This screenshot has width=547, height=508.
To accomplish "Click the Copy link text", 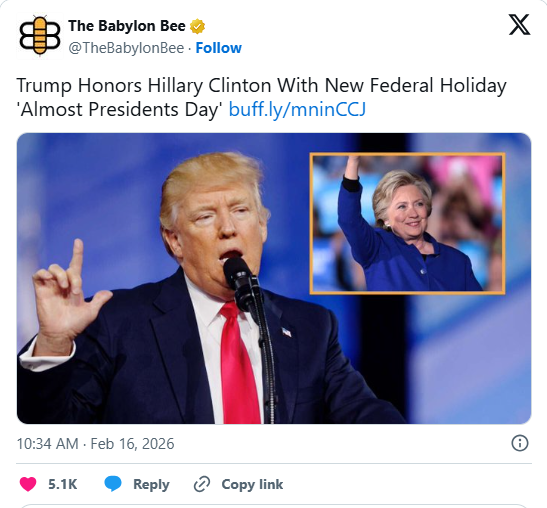I will pyautogui.click(x=252, y=484).
